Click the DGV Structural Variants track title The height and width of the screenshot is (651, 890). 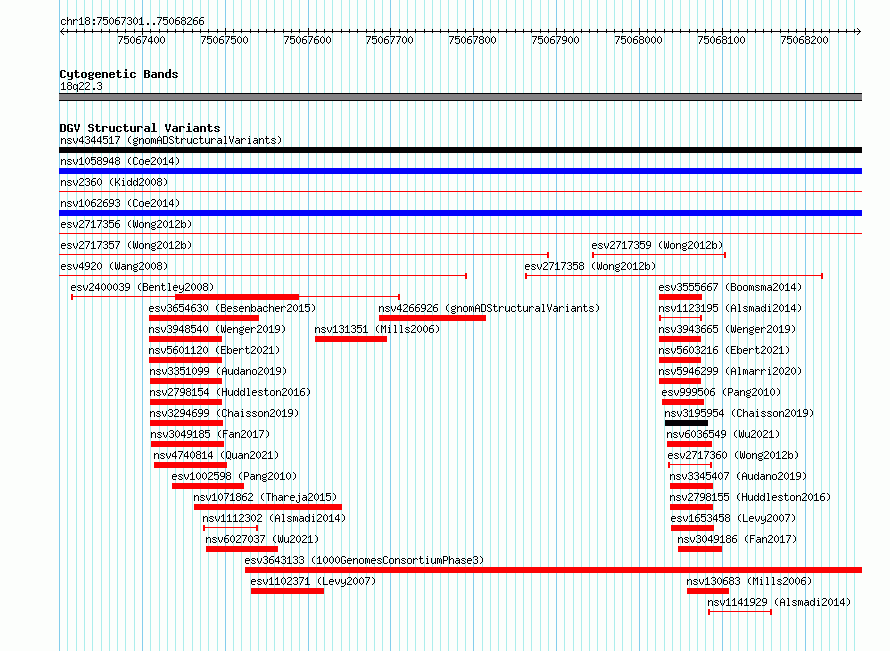click(x=140, y=128)
